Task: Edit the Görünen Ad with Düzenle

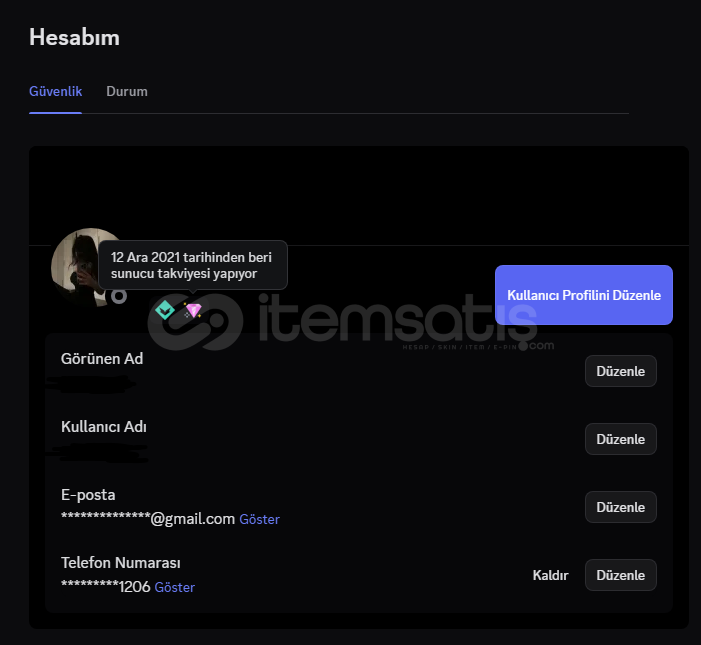Action: coord(621,371)
